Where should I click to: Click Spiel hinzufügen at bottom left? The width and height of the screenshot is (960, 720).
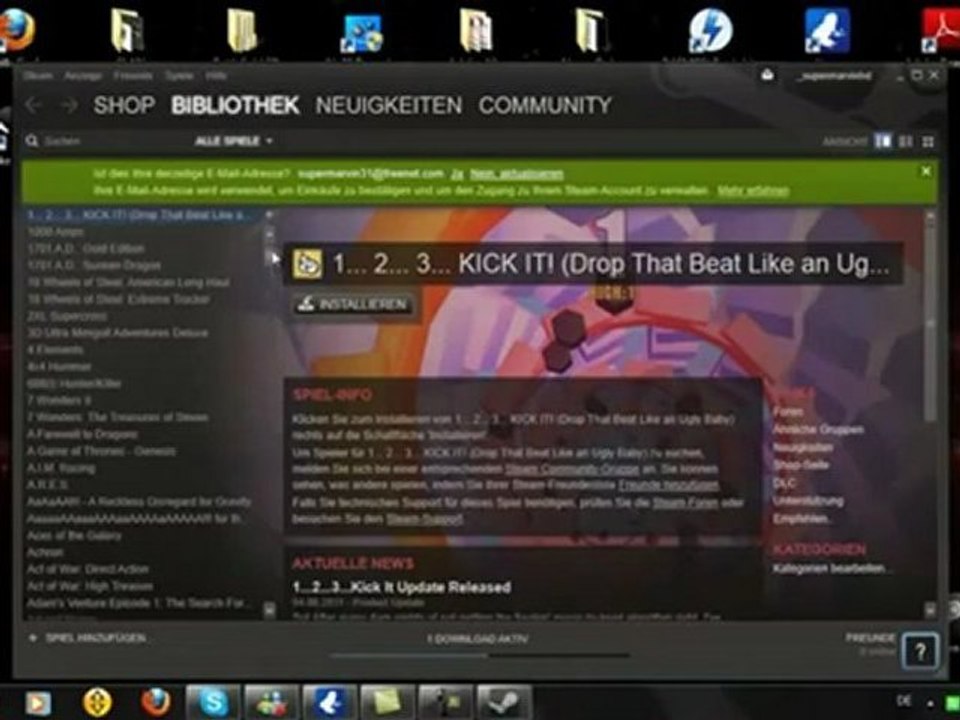(x=96, y=638)
